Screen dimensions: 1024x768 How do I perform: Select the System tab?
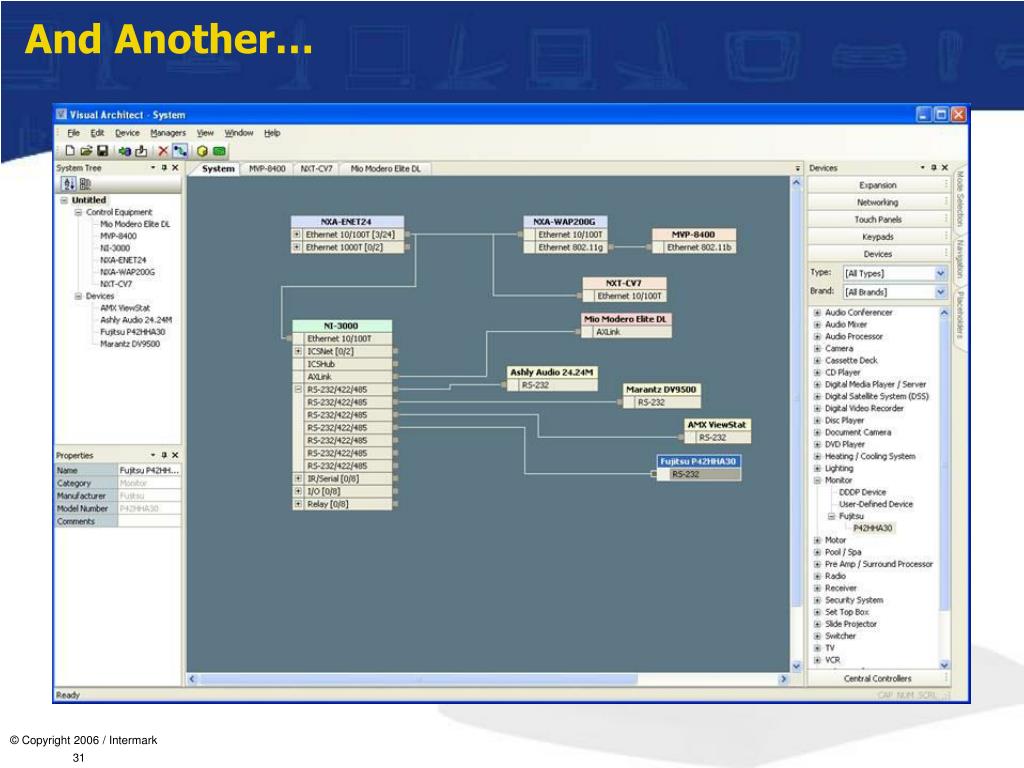217,168
